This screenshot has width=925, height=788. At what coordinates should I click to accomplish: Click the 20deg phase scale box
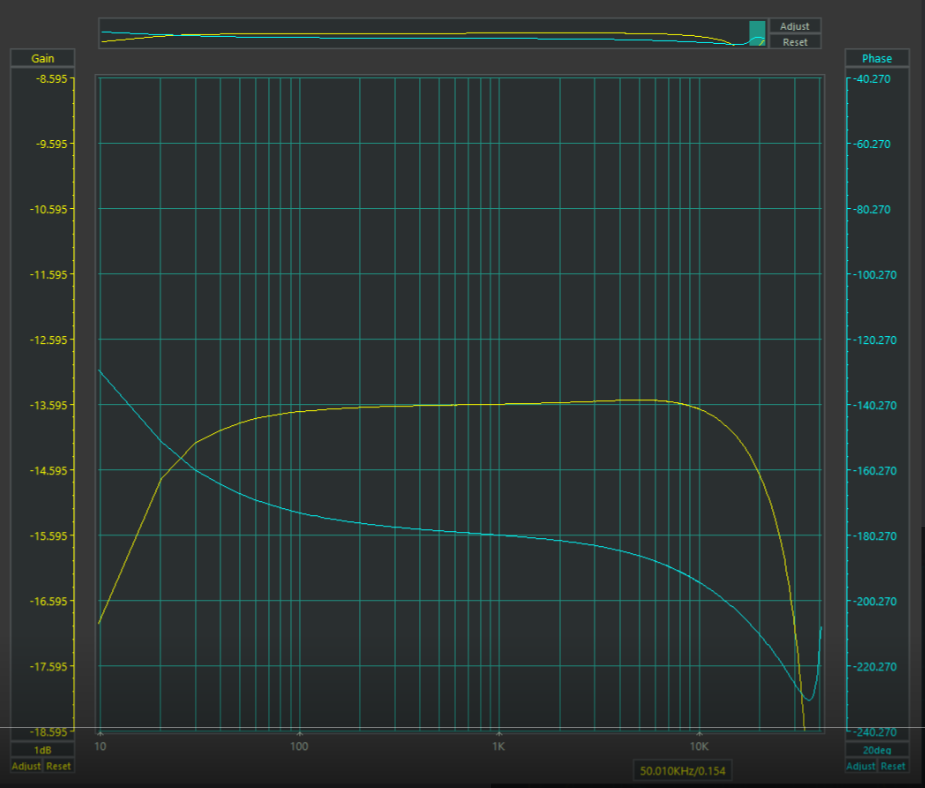(x=877, y=750)
